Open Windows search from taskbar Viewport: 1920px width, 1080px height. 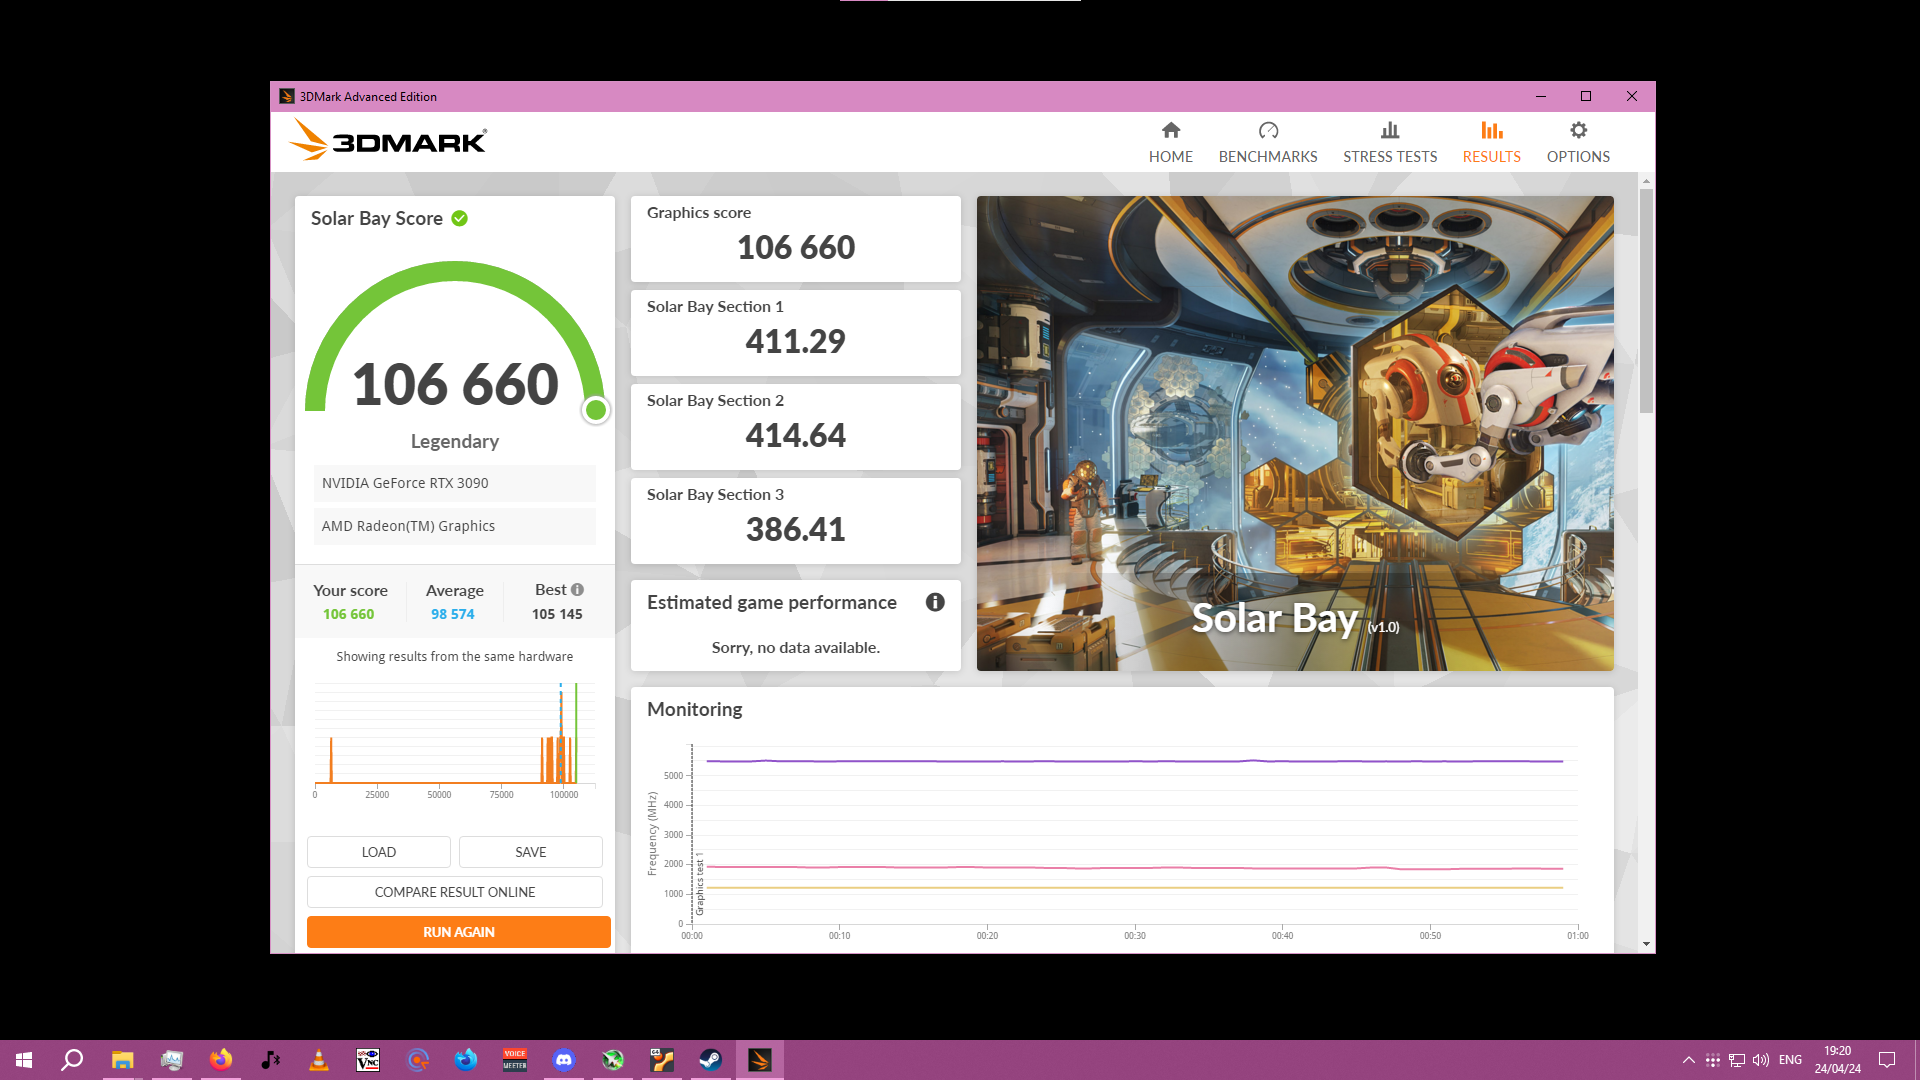tap(72, 1060)
